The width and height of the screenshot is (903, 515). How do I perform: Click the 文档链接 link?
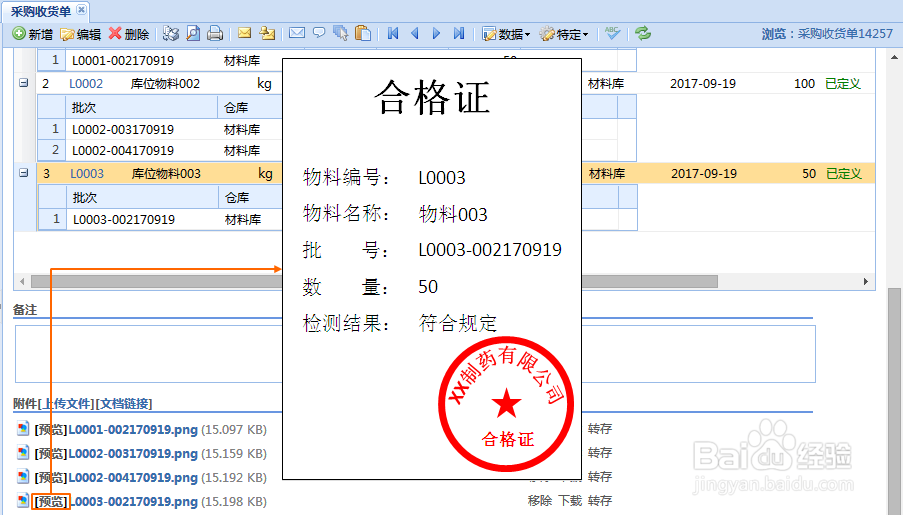click(x=125, y=404)
